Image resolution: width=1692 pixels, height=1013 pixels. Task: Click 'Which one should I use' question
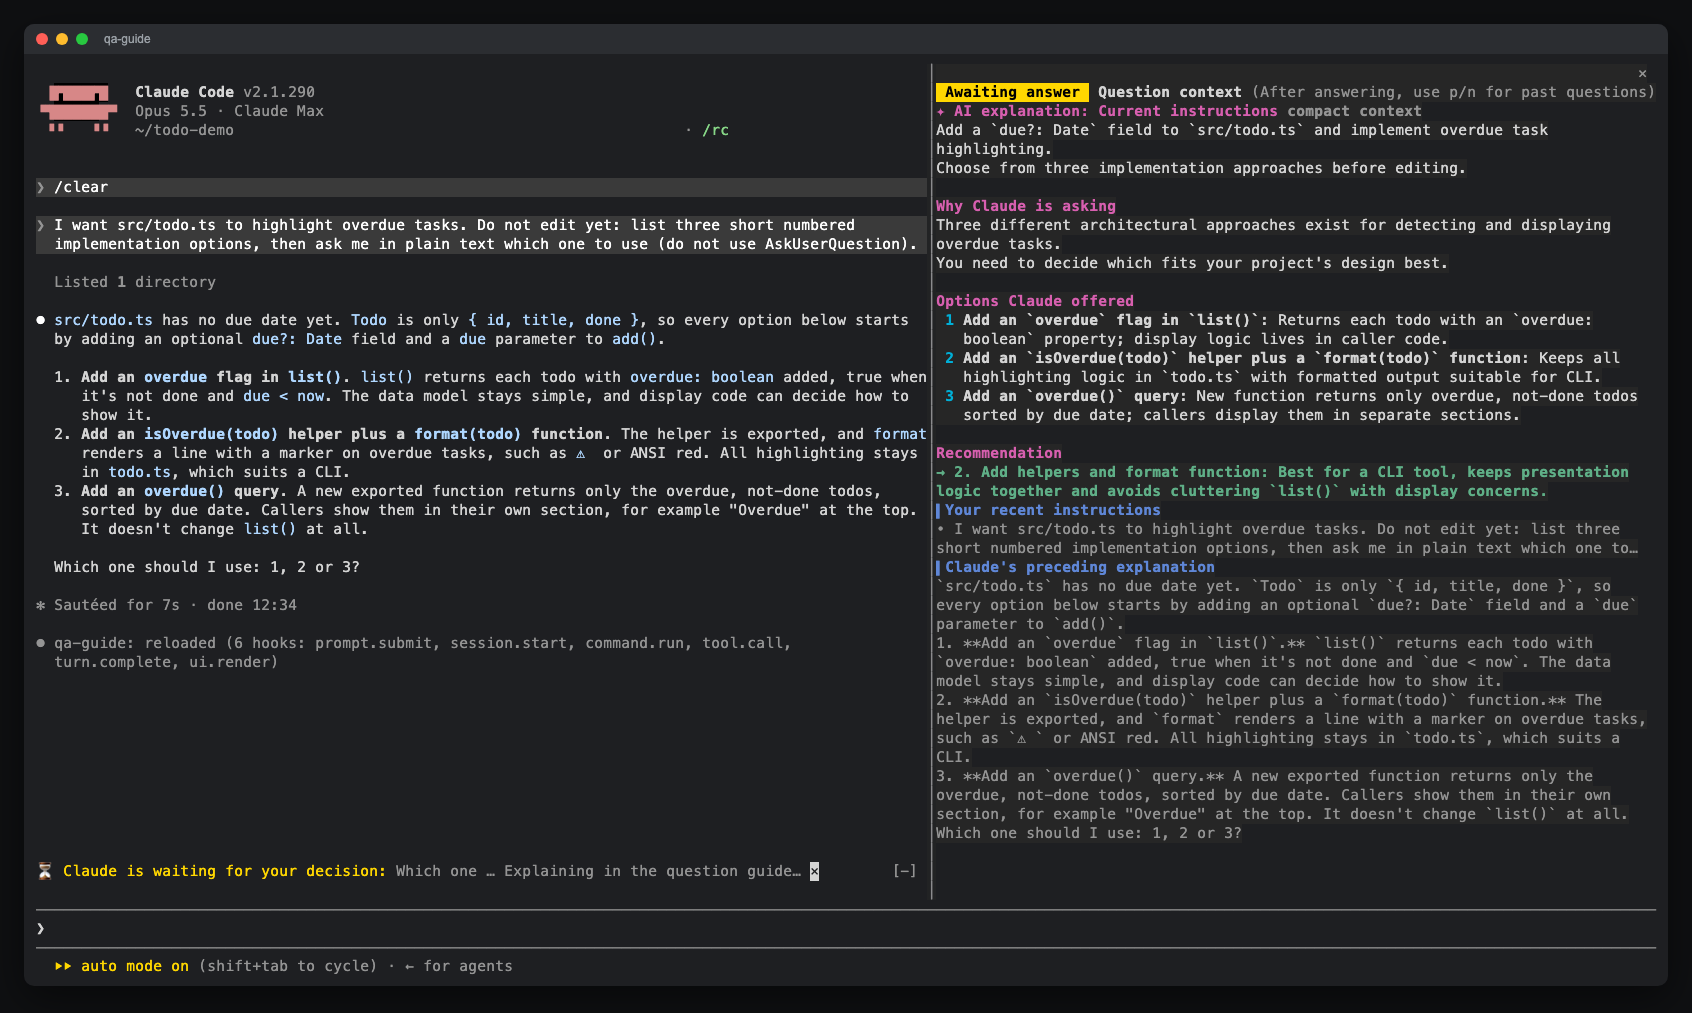point(207,567)
